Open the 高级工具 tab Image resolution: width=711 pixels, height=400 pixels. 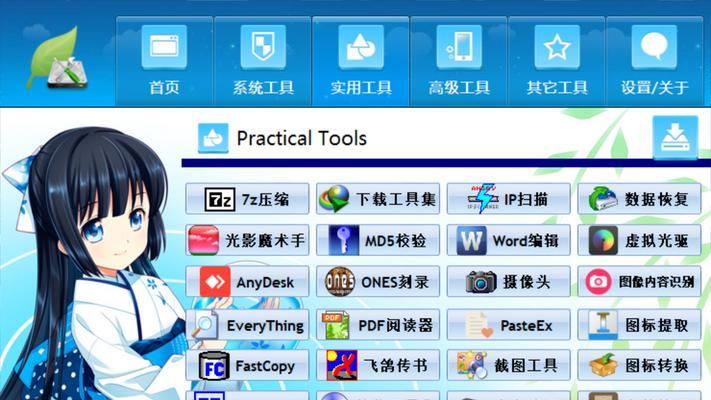(x=459, y=61)
